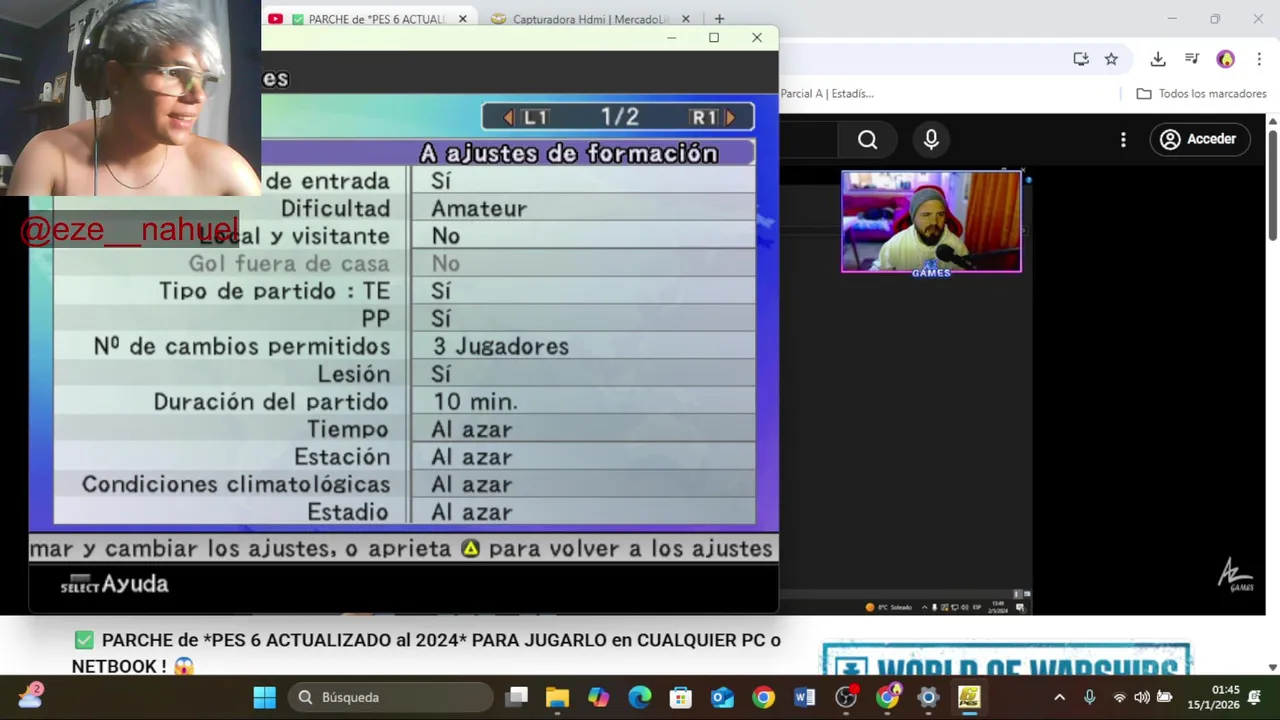Launch Copilot from taskbar
Image resolution: width=1280 pixels, height=720 pixels.
coord(598,697)
